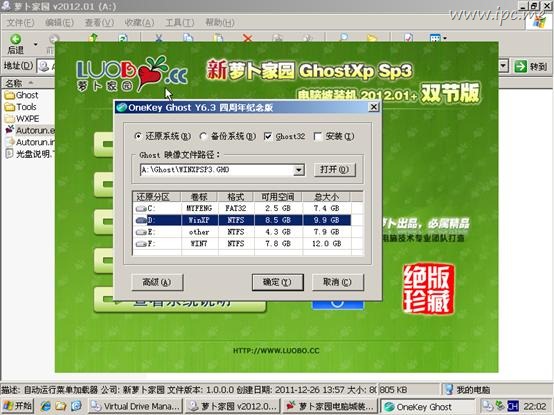Select the WXPE folder in Explorer
Screen dimensions: 554x415
tap(22, 119)
